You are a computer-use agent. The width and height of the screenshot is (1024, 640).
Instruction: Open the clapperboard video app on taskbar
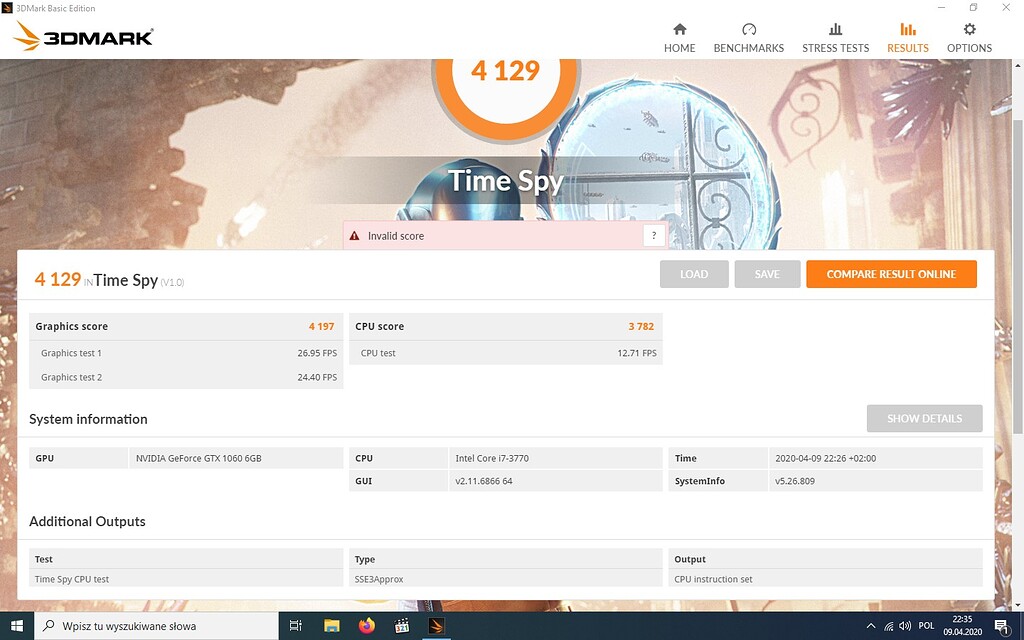[x=402, y=626]
